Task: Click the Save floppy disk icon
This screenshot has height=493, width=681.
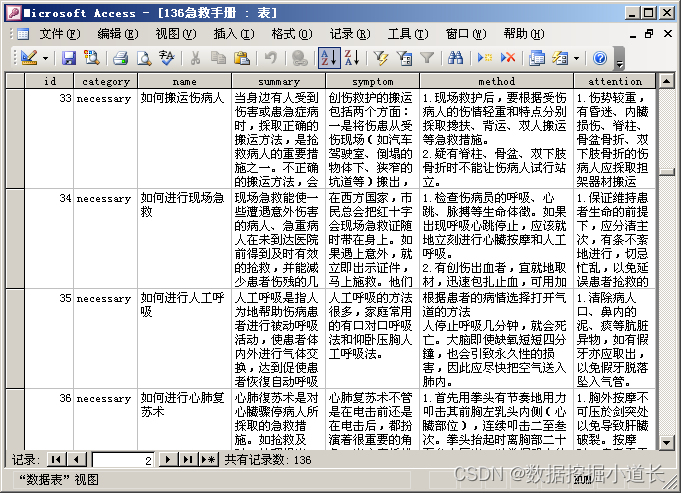Action: coord(69,58)
